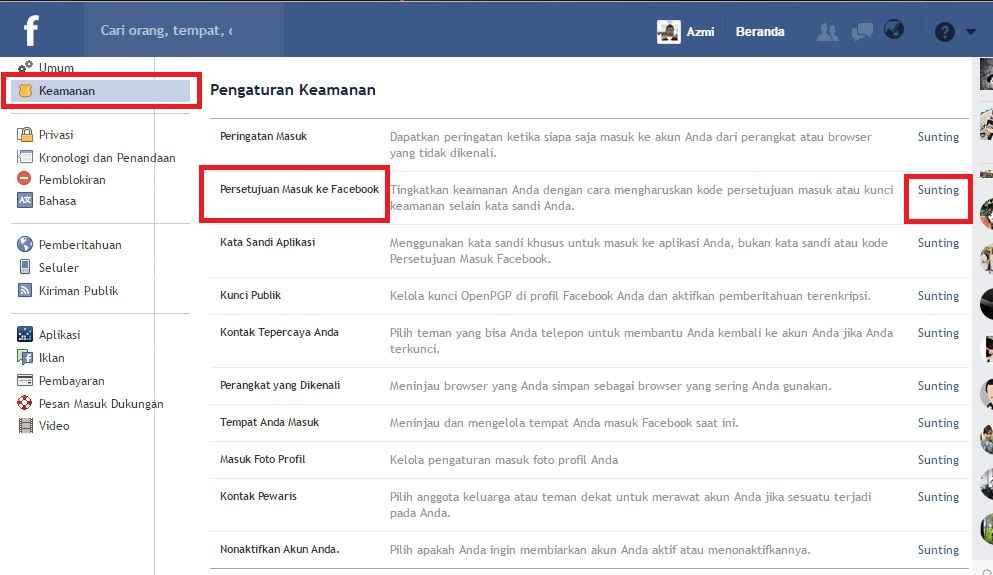Image resolution: width=993 pixels, height=575 pixels.
Task: Click Sunting for Kontak Tepercaya Anda
Action: pyautogui.click(x=938, y=333)
